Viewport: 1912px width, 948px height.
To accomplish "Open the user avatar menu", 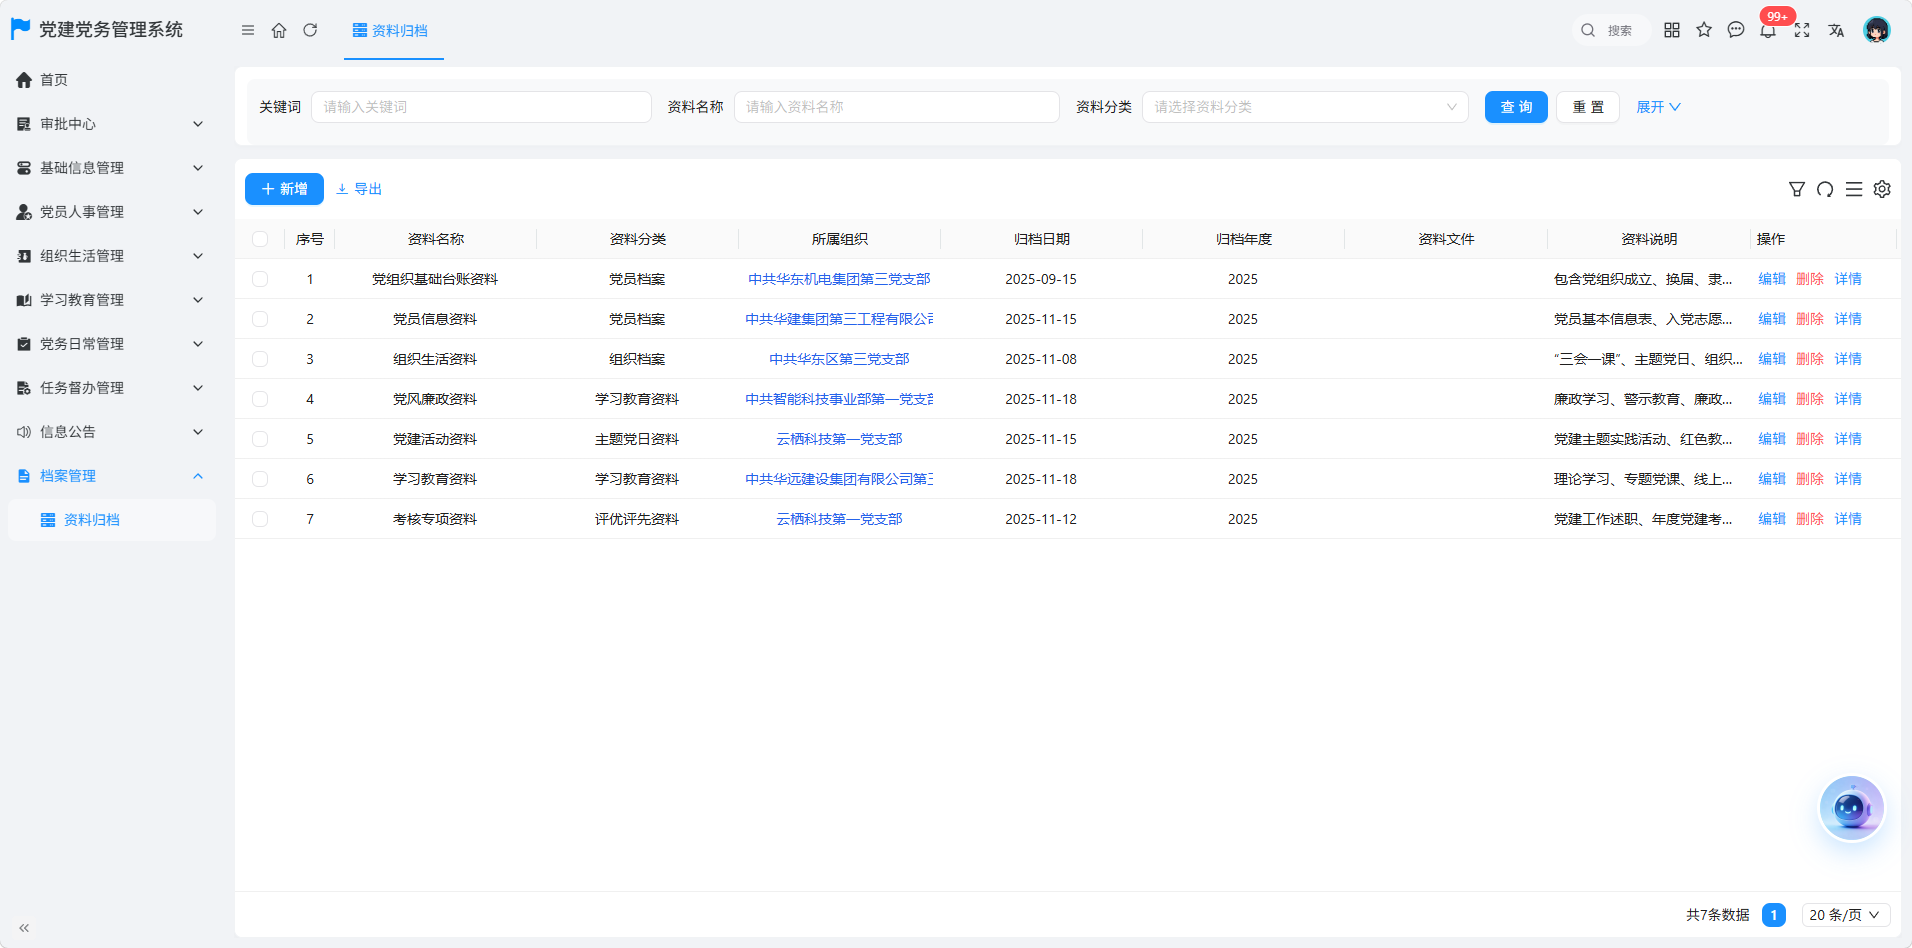I will pyautogui.click(x=1877, y=30).
